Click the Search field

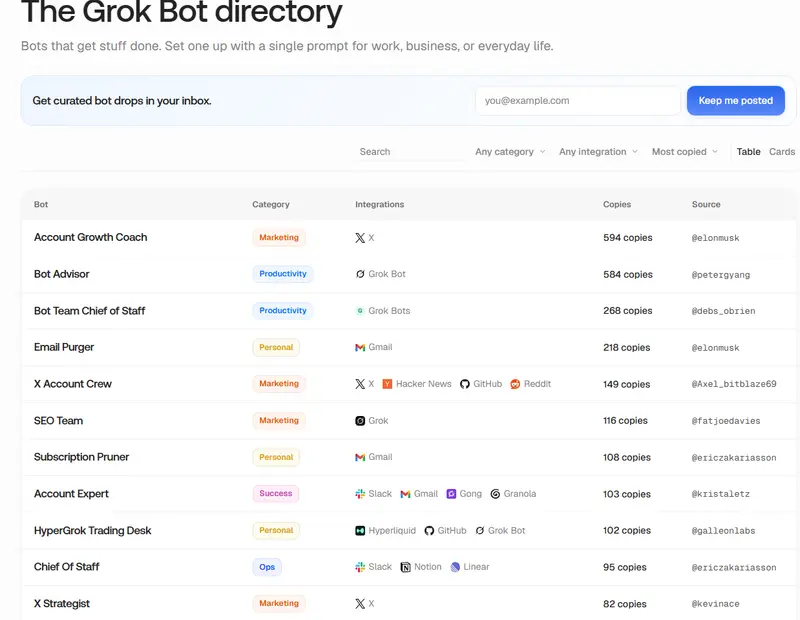tap(411, 152)
